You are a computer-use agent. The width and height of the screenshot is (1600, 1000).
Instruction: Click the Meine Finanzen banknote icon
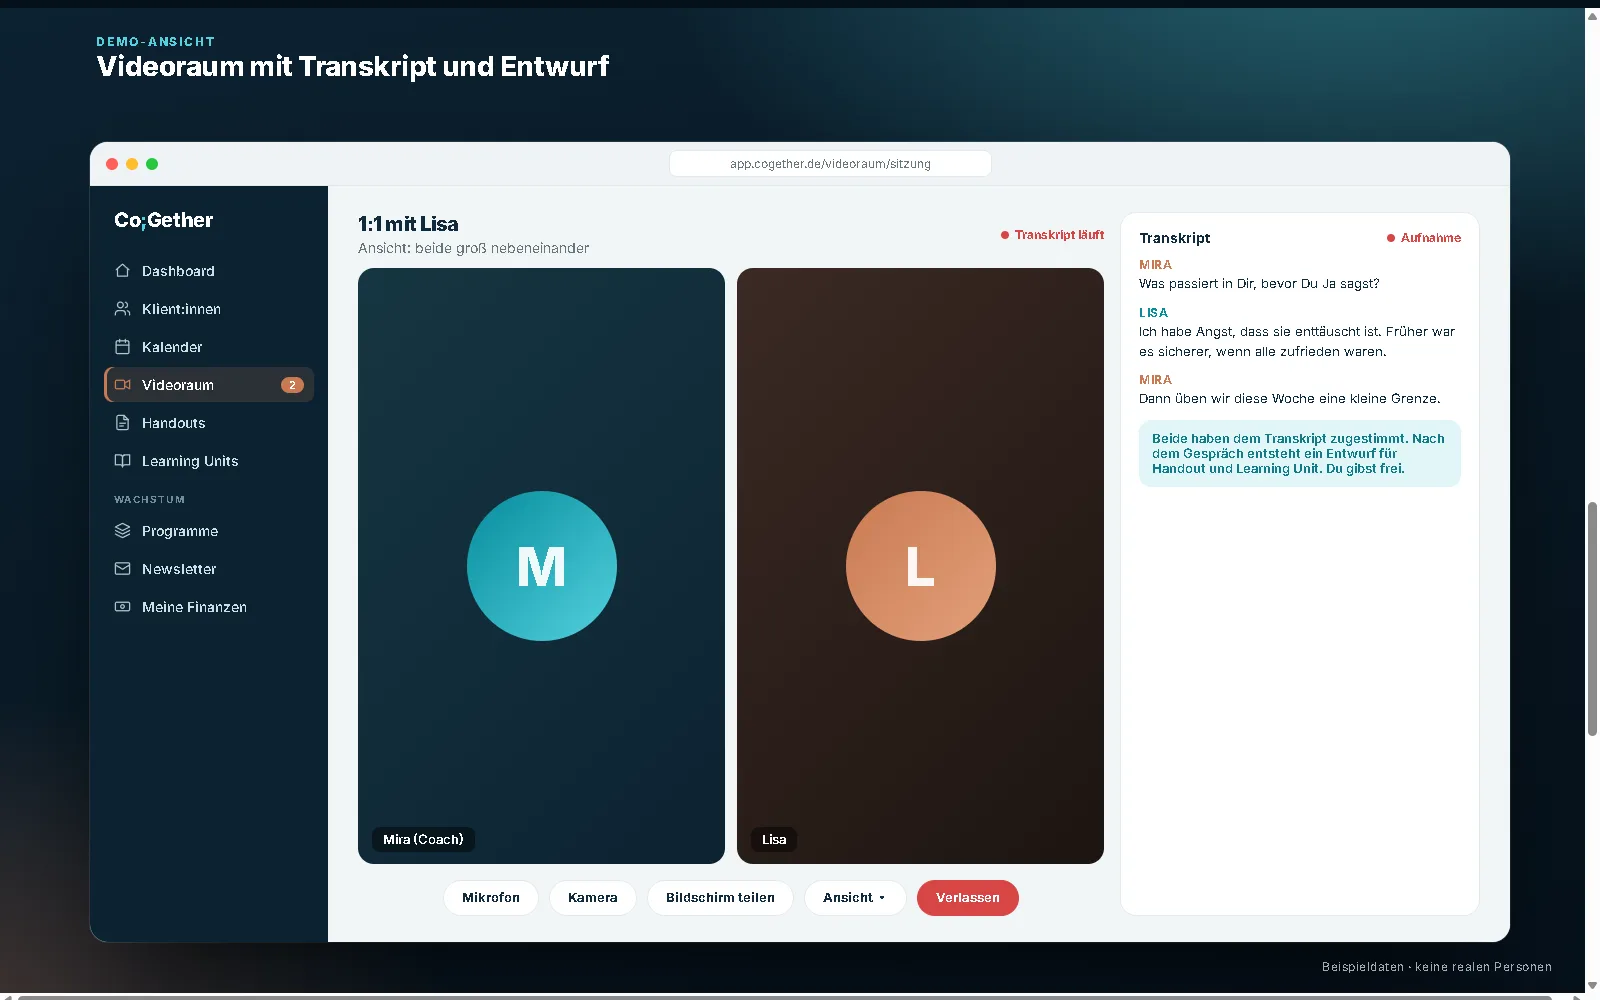[x=123, y=607]
